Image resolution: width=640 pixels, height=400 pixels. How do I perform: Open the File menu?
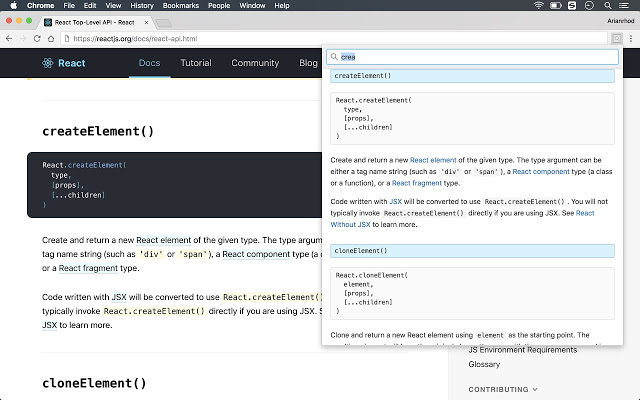pyautogui.click(x=69, y=5)
